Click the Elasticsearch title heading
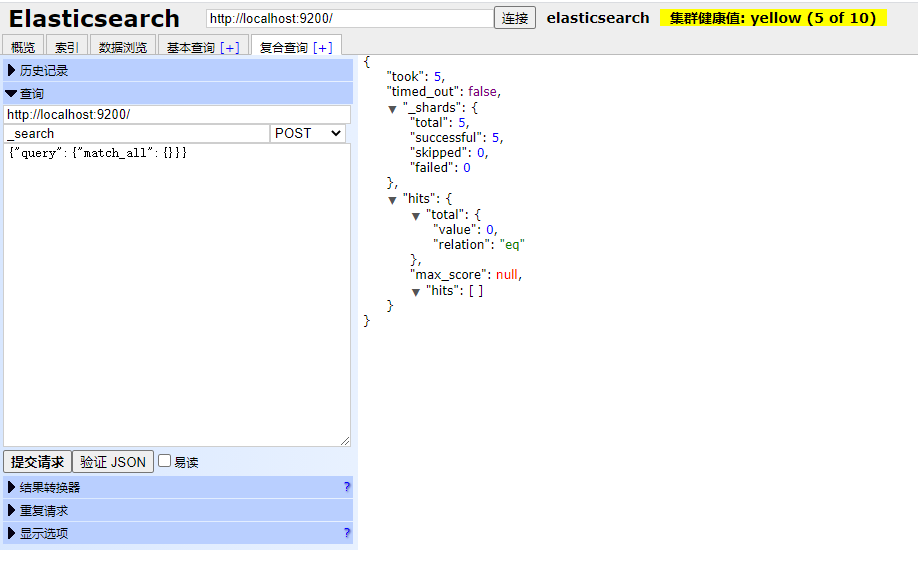Screen dimensions: 918x566 click(x=94, y=19)
